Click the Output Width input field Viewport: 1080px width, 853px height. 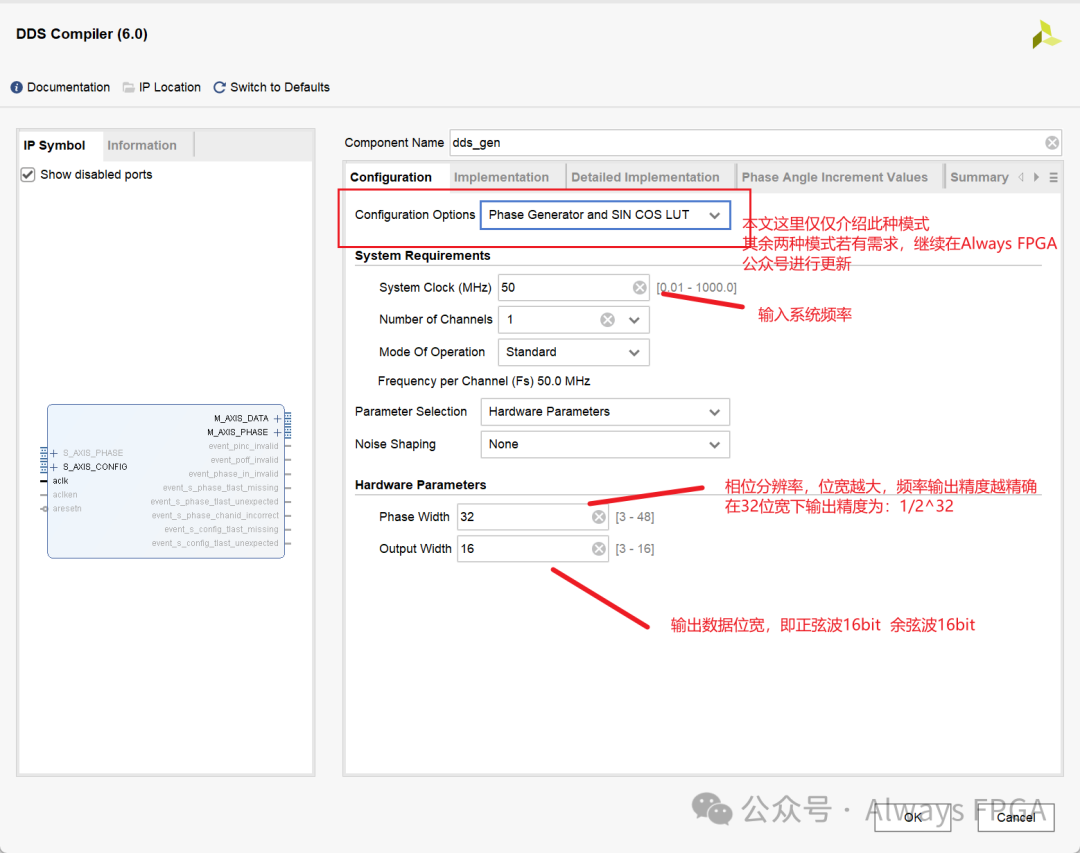pyautogui.click(x=532, y=548)
